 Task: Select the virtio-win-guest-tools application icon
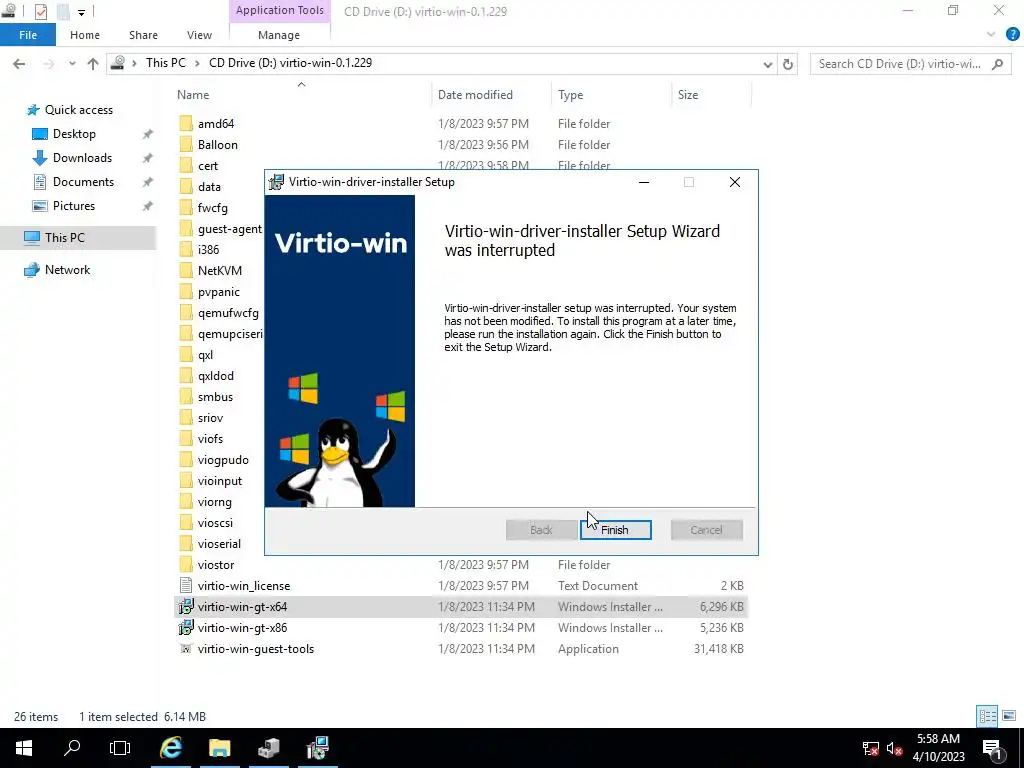186,648
